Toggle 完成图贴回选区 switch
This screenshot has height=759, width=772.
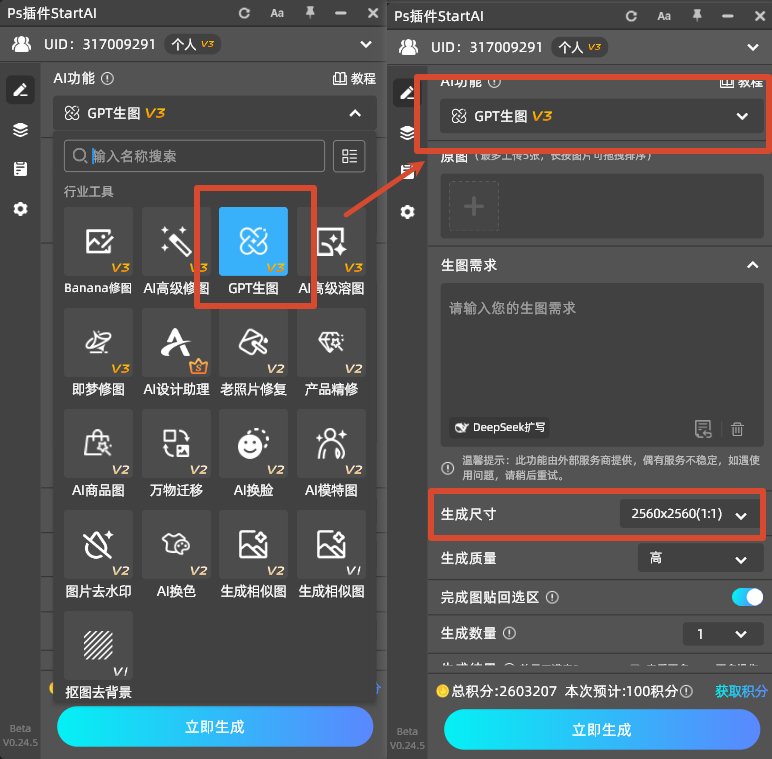747,597
